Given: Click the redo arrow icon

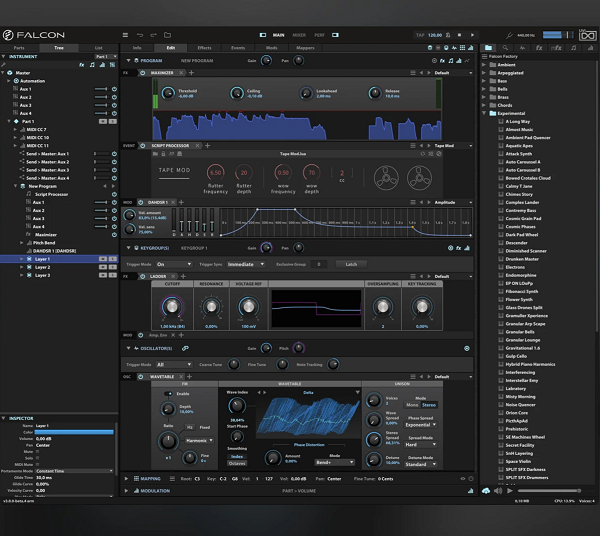Looking at the screenshot, I should (153, 35).
